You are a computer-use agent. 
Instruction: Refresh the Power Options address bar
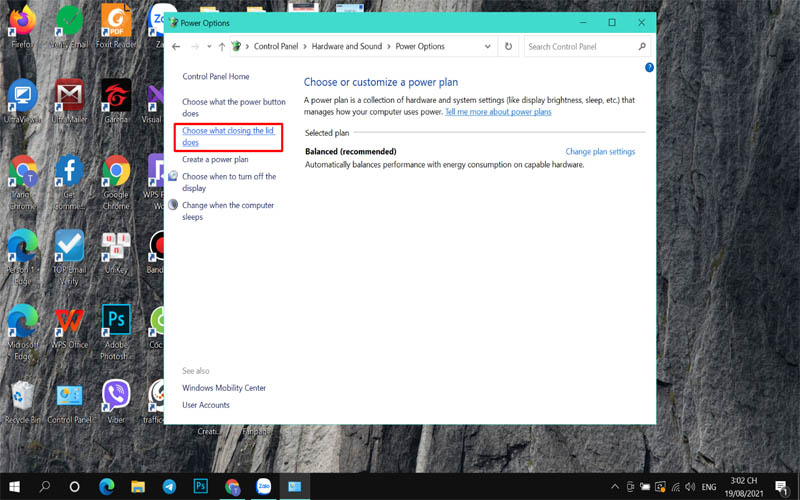click(x=508, y=46)
